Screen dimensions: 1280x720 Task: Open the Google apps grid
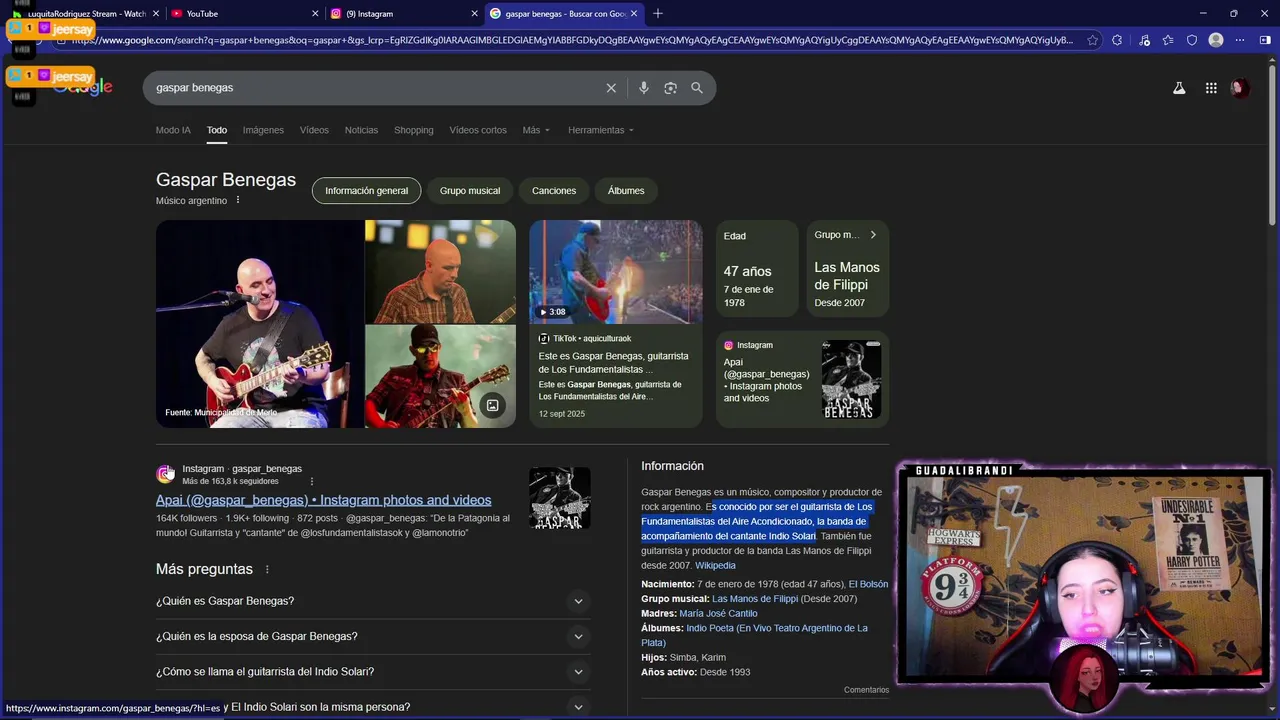tap(1211, 88)
